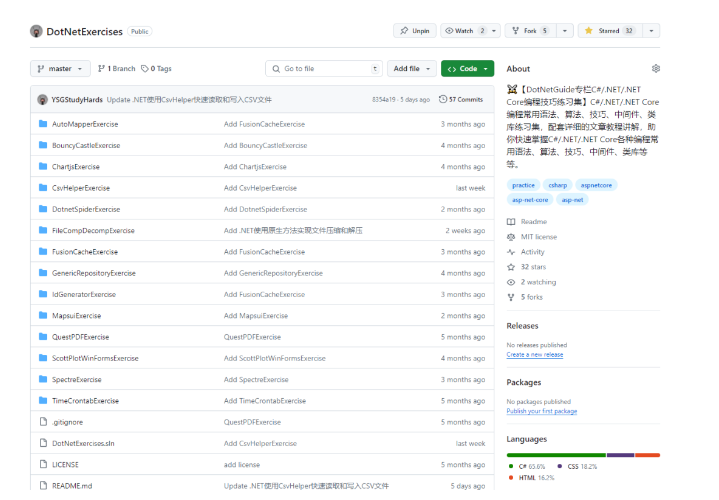Click the SpectreExercise folder icon

(x=43, y=379)
